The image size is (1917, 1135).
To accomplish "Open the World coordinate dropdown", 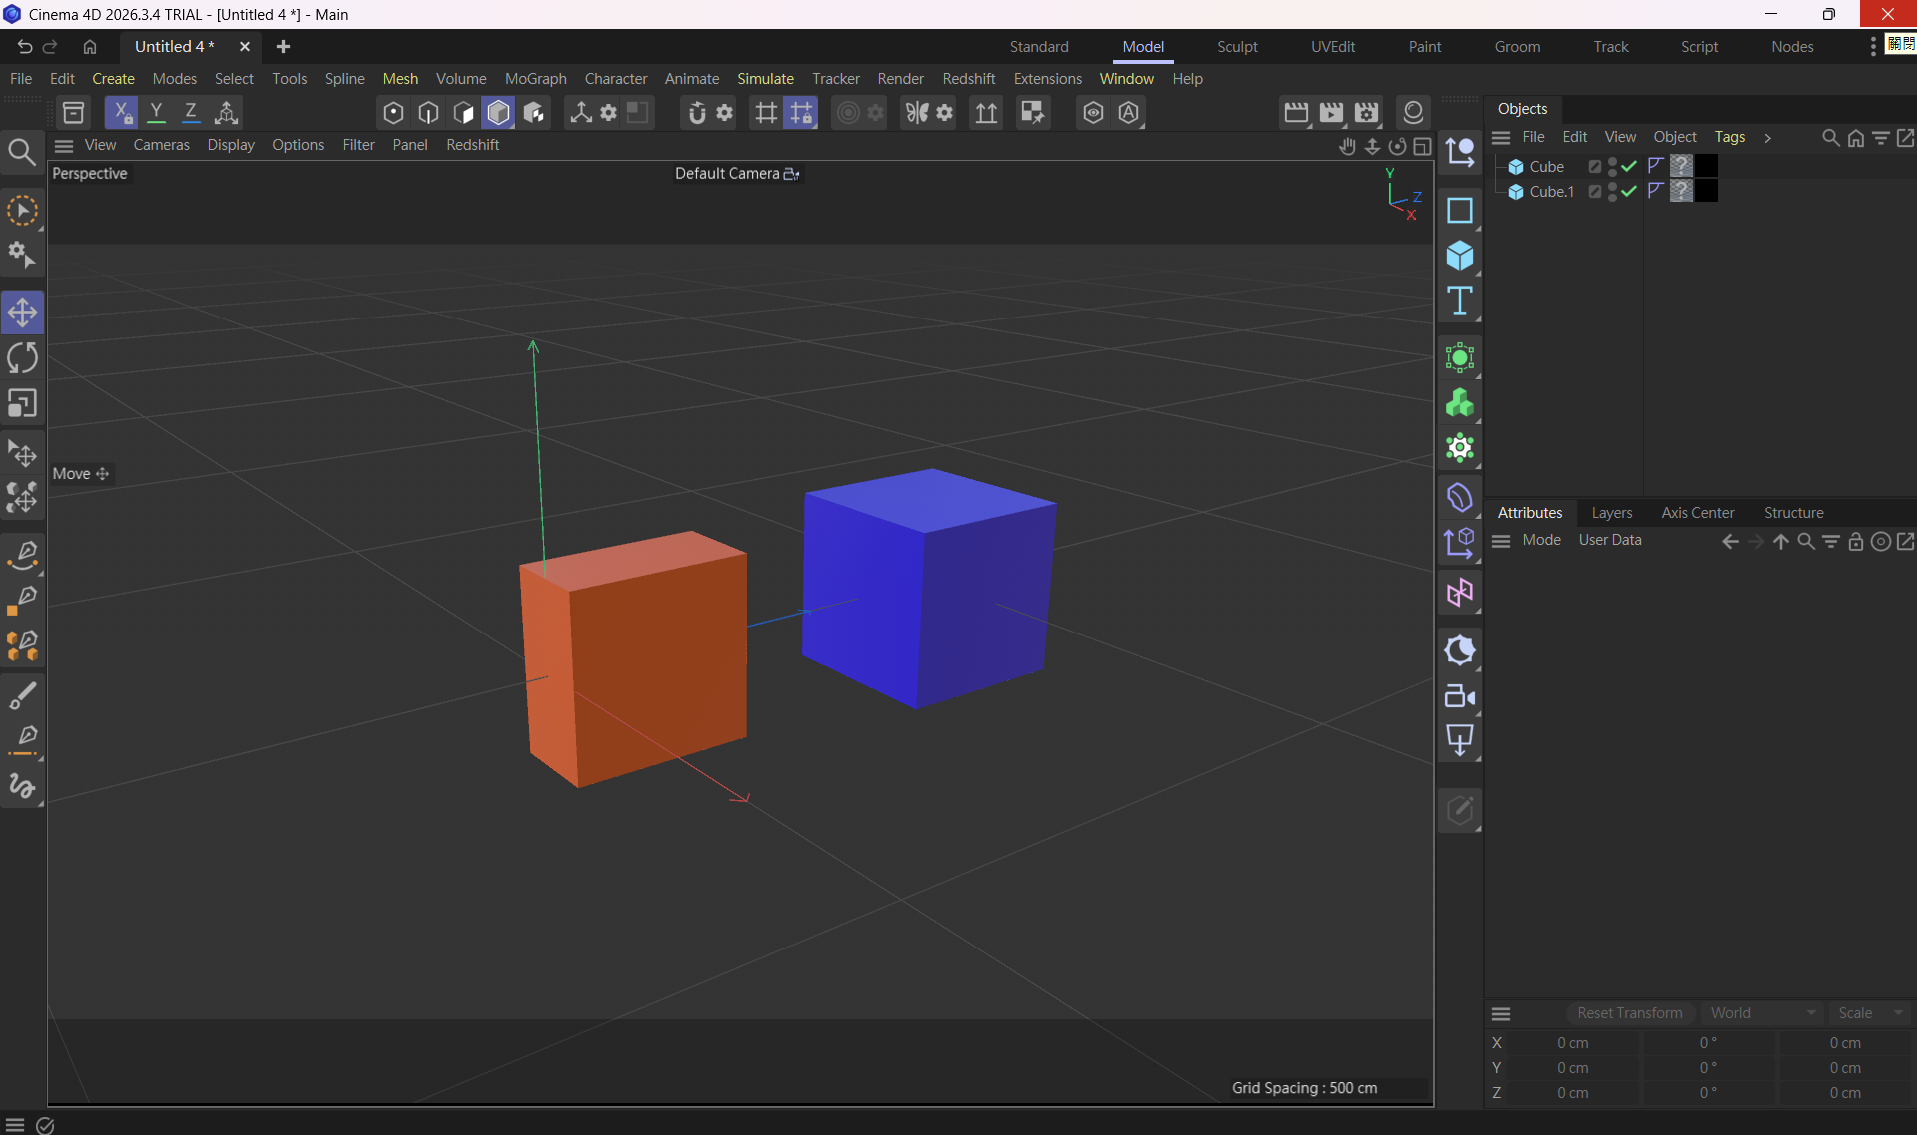I will (x=1762, y=1013).
